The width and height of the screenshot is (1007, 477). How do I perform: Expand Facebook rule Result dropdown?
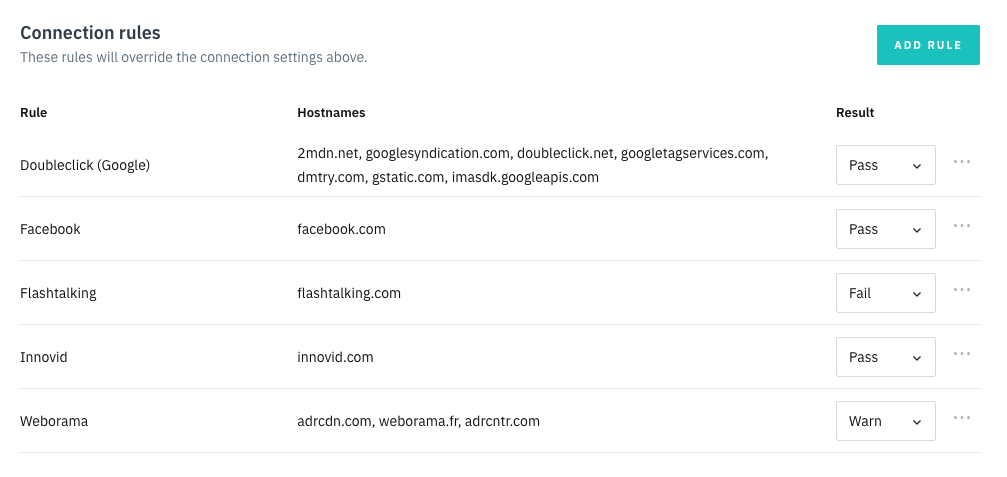coord(885,229)
